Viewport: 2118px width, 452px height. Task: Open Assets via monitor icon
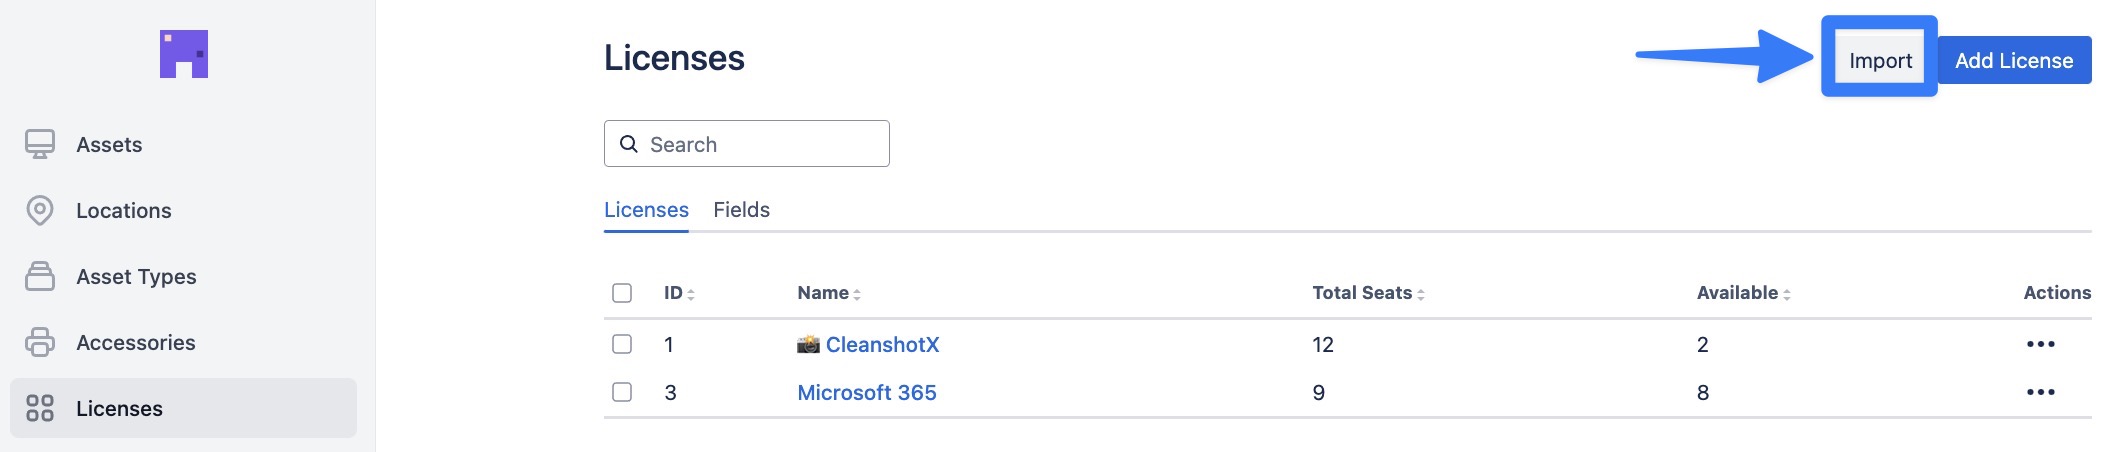(40, 144)
